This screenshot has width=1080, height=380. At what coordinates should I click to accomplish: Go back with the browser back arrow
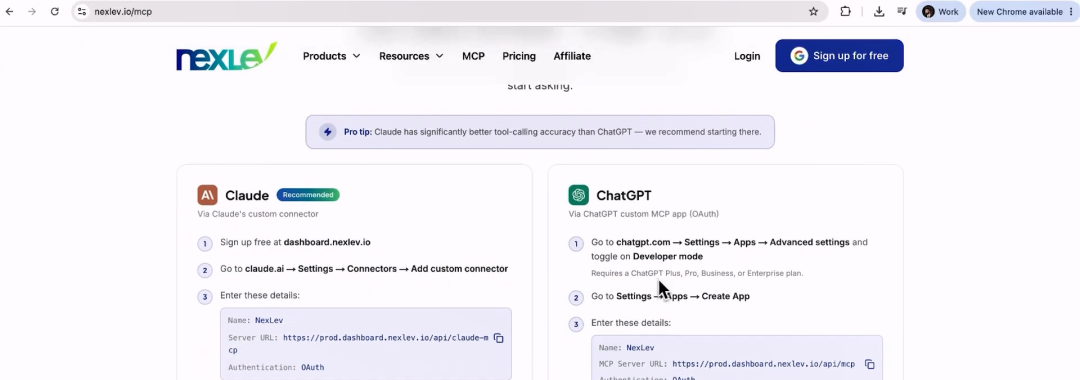(x=10, y=12)
